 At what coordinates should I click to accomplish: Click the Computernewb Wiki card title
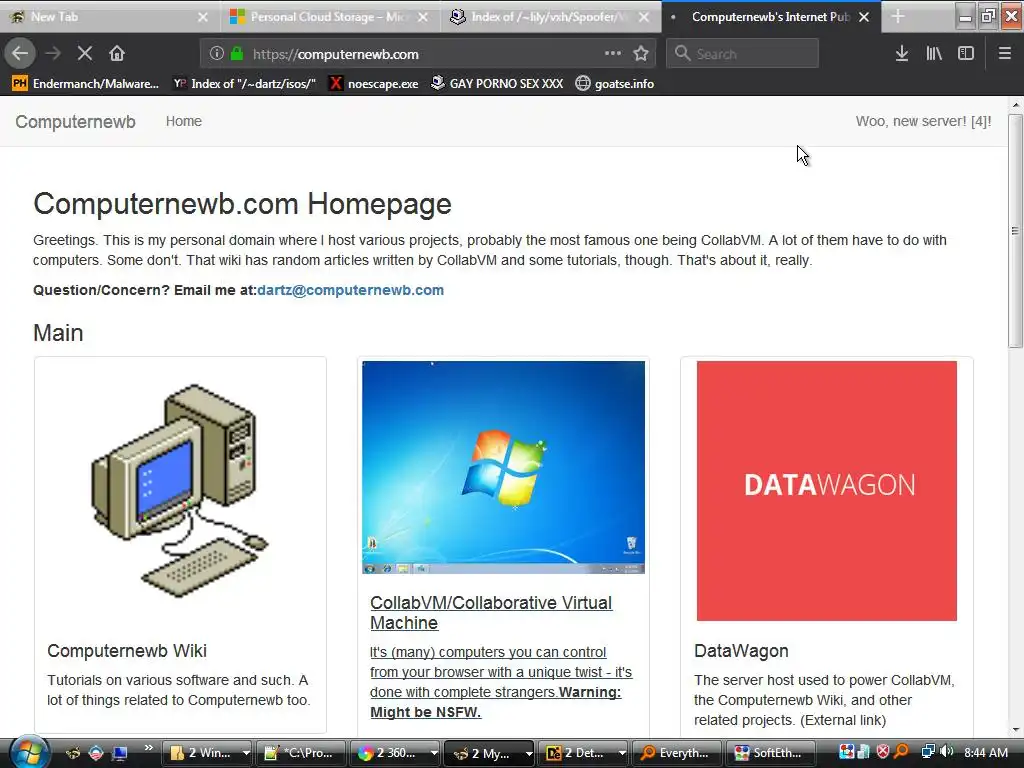127,651
